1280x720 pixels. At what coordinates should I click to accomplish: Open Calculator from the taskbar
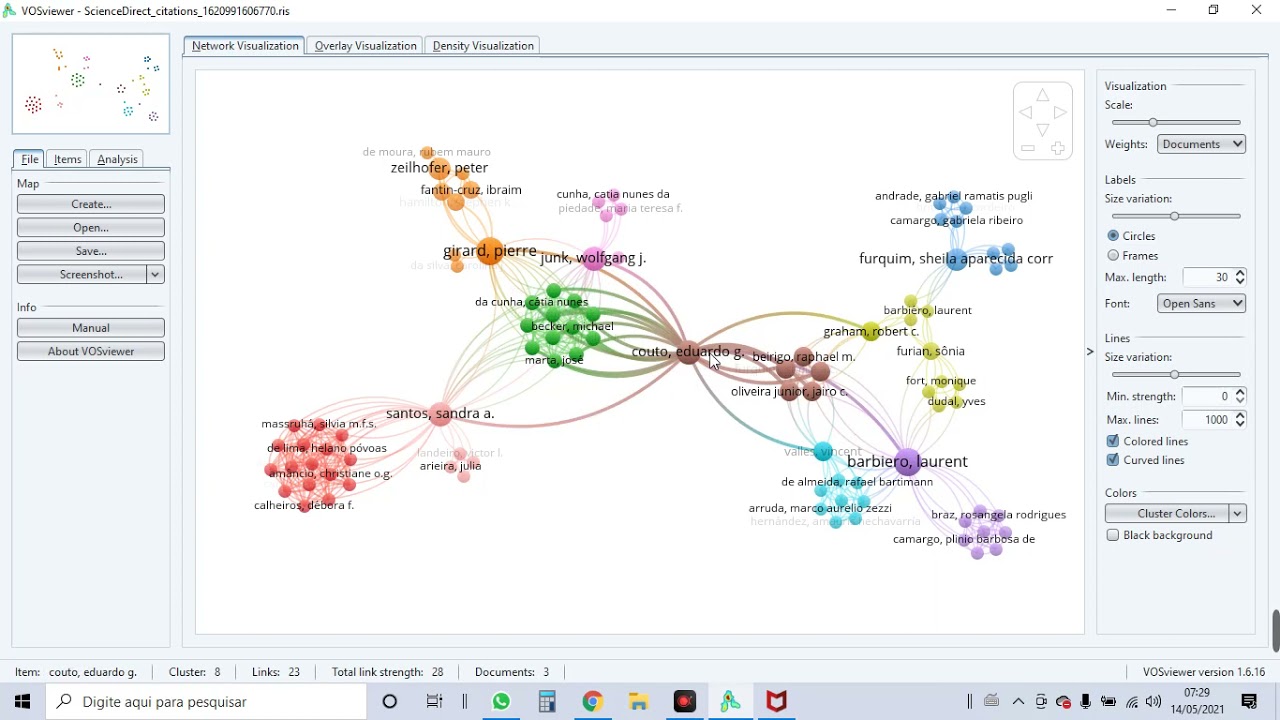547,702
